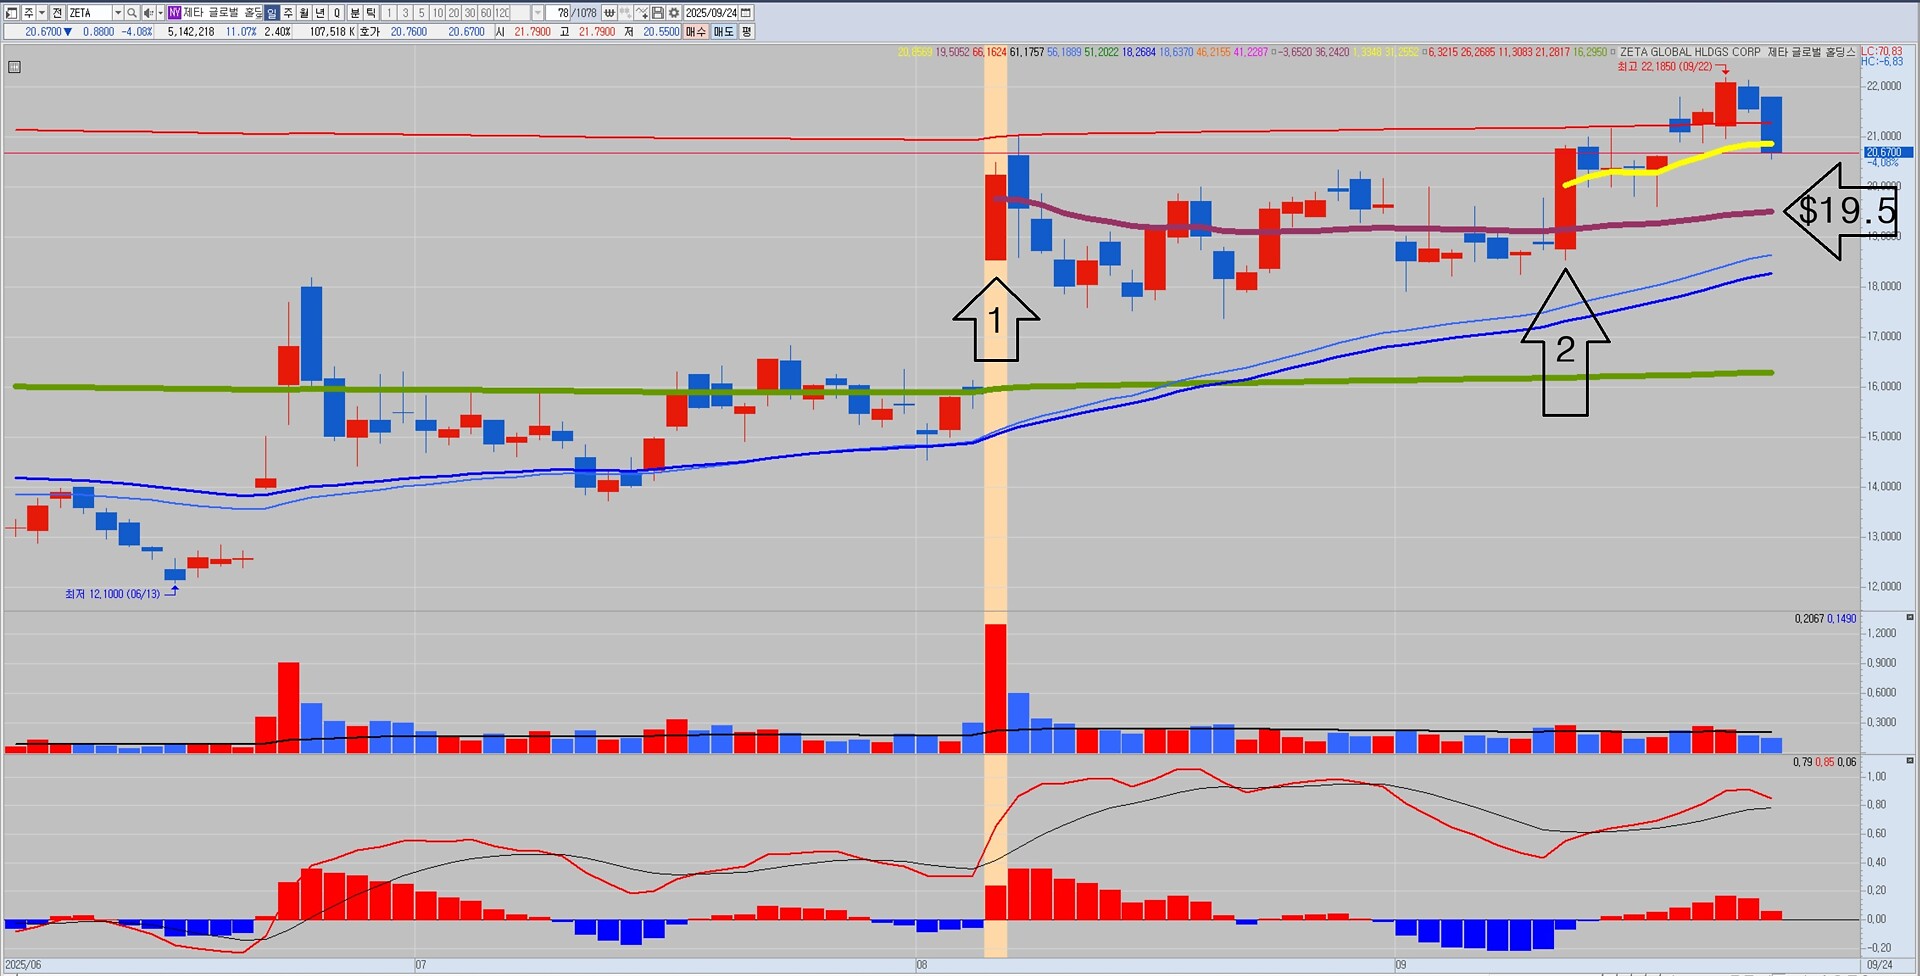Click the won currency toggle icon
Viewport: 1920px width, 976px height.
pyautogui.click(x=608, y=13)
